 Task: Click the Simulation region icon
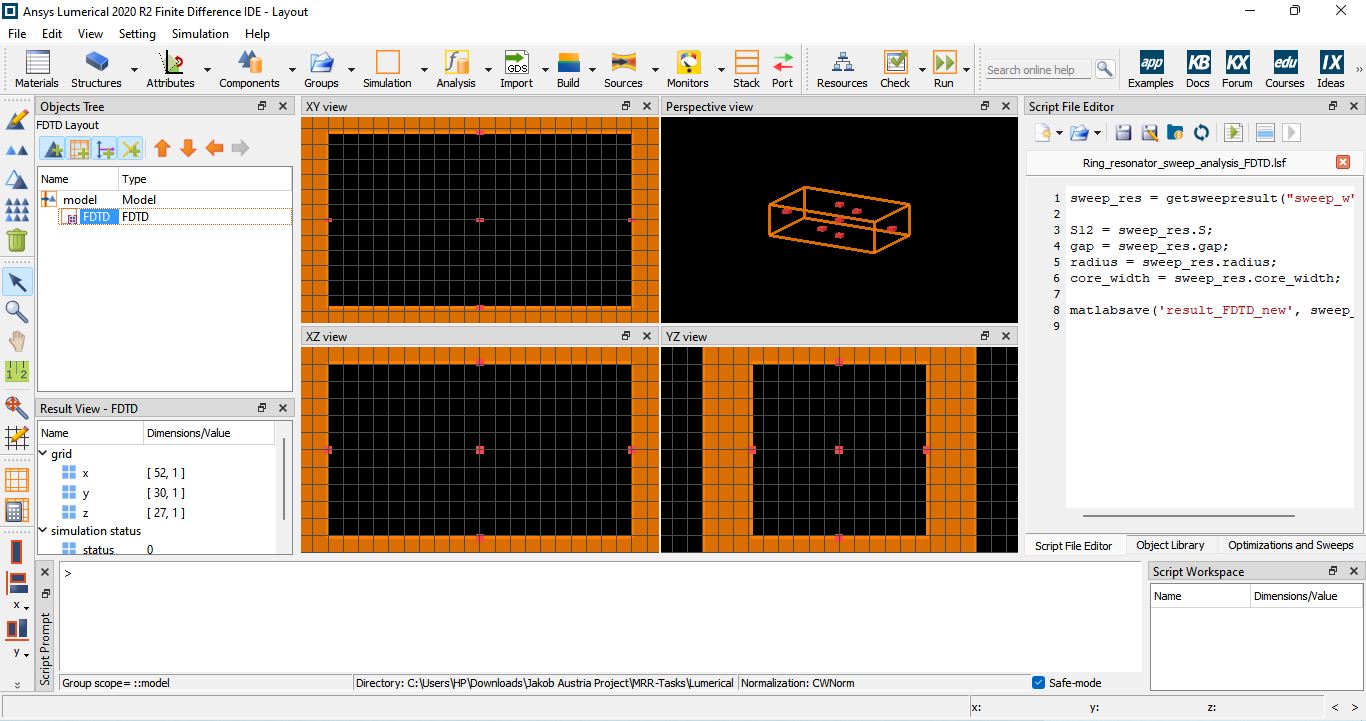tap(387, 63)
